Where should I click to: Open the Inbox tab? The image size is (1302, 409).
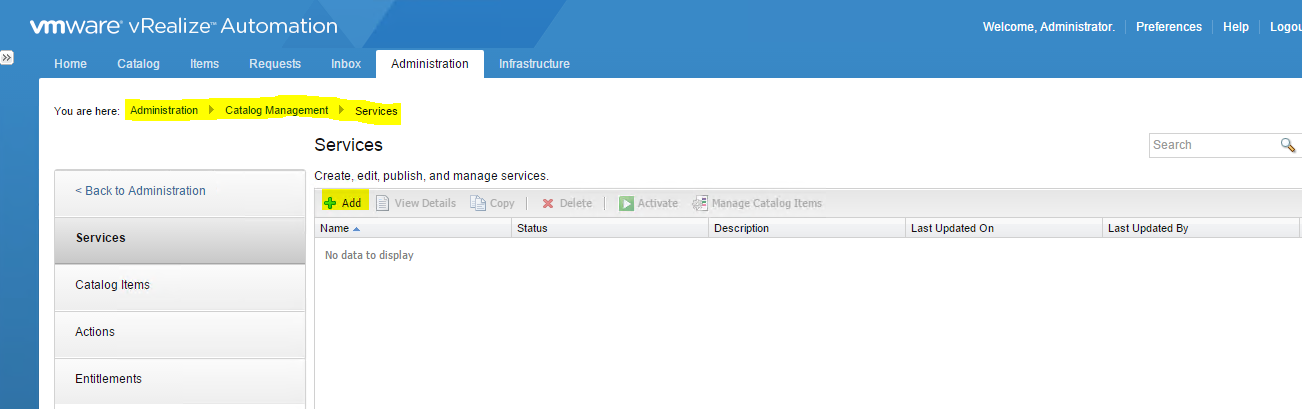(x=346, y=64)
